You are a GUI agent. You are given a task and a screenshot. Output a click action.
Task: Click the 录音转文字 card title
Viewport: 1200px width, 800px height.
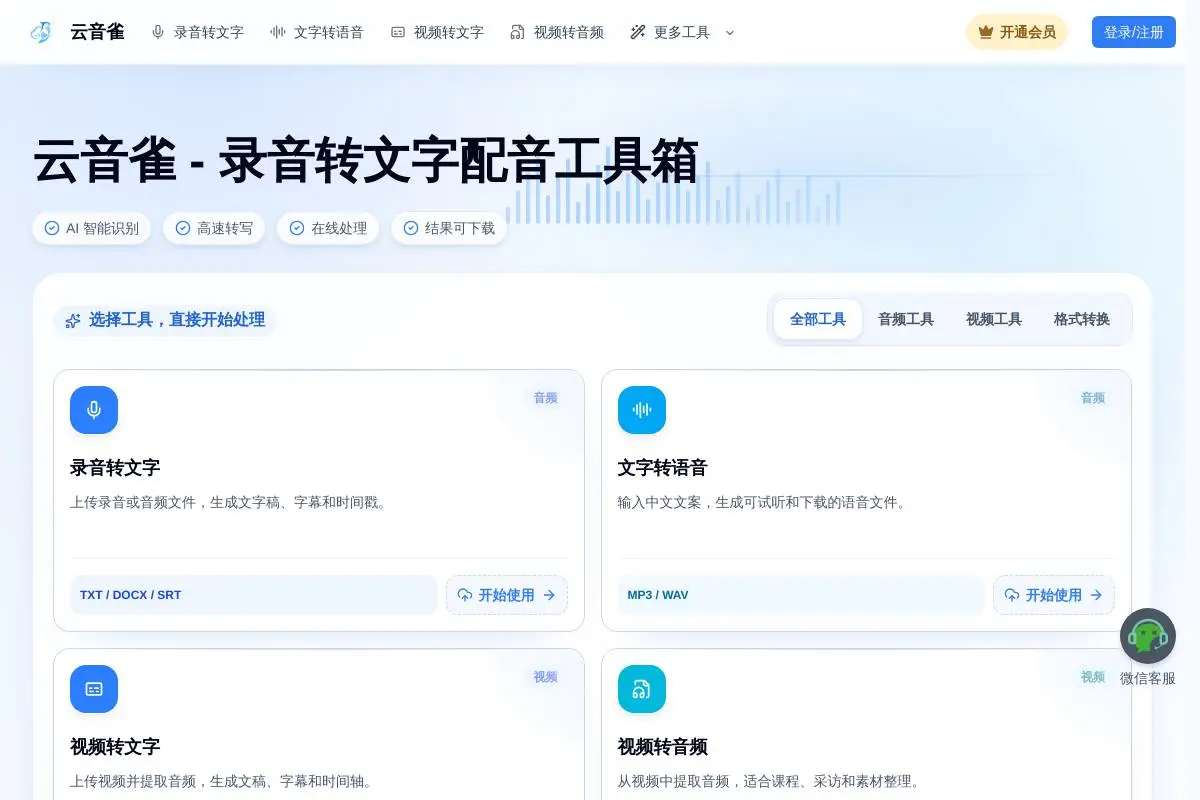pos(115,467)
